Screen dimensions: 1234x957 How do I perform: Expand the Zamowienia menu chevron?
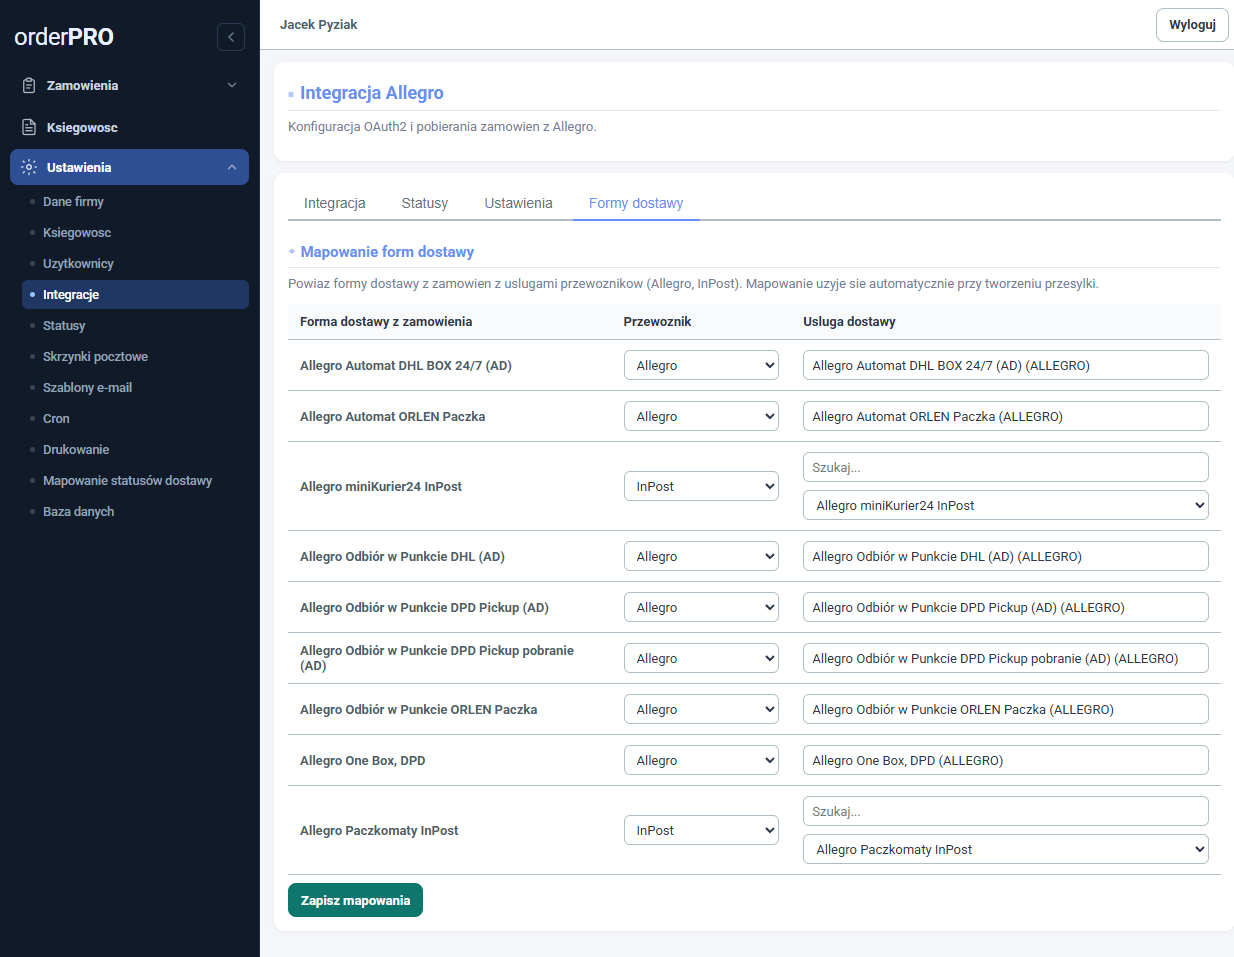(232, 86)
